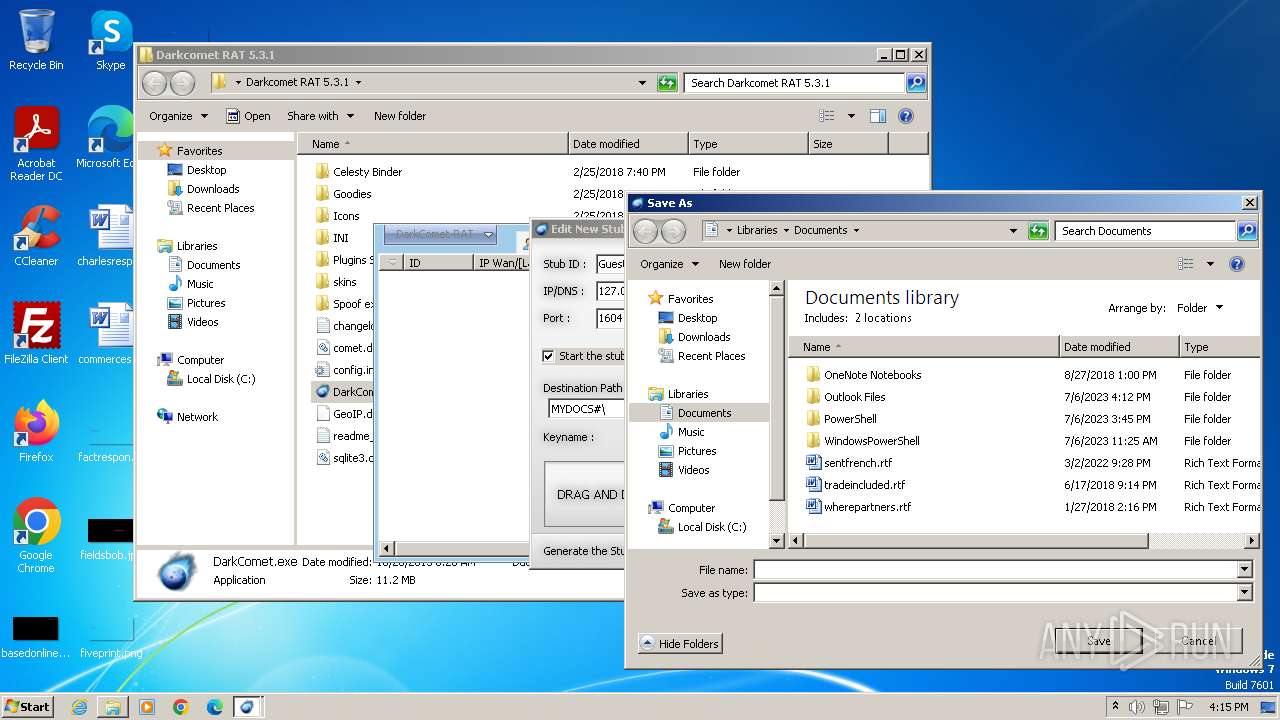1280x720 pixels.
Task: Open Share with dropdown in explorer toolbar
Action: [320, 116]
